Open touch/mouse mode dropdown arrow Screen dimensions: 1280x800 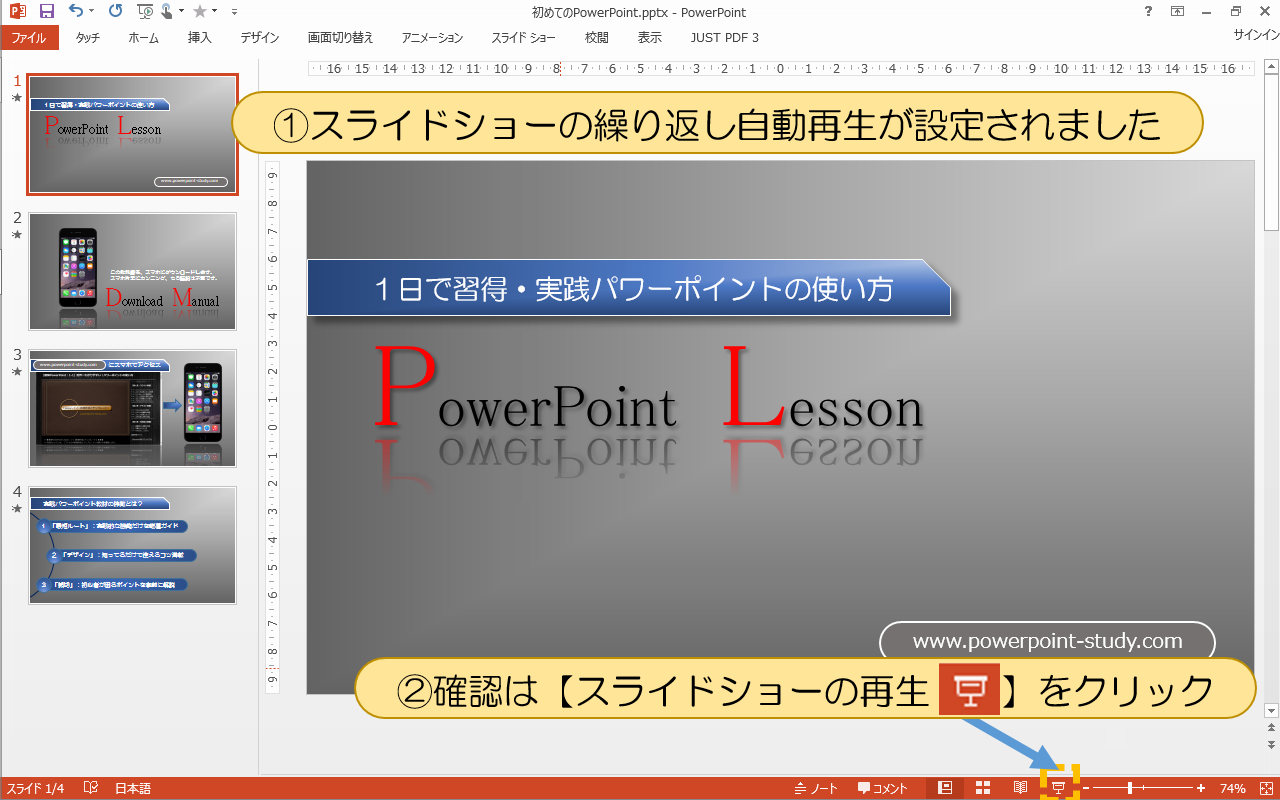181,12
